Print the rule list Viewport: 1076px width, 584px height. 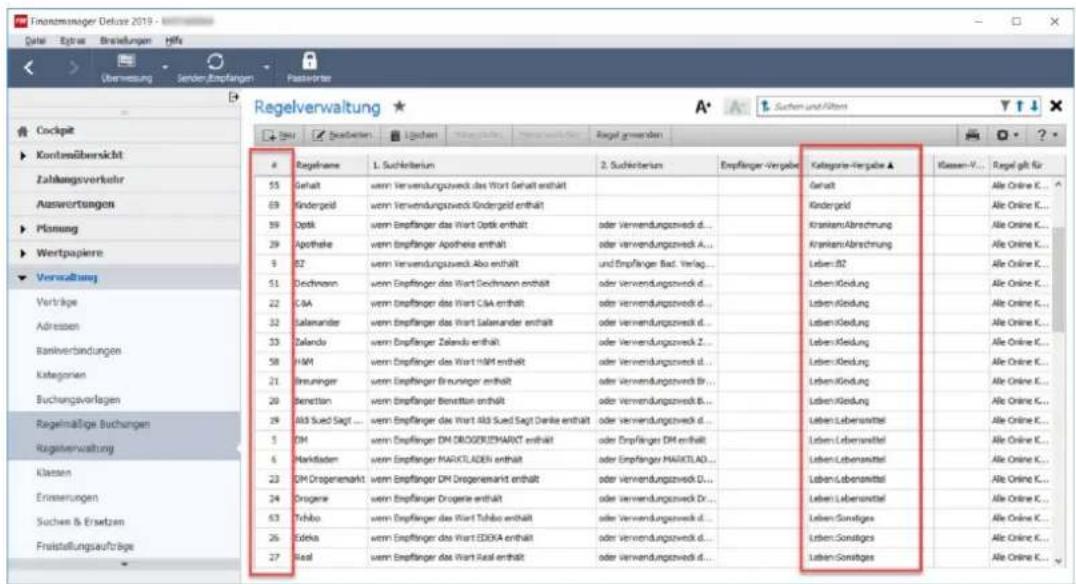(x=972, y=135)
